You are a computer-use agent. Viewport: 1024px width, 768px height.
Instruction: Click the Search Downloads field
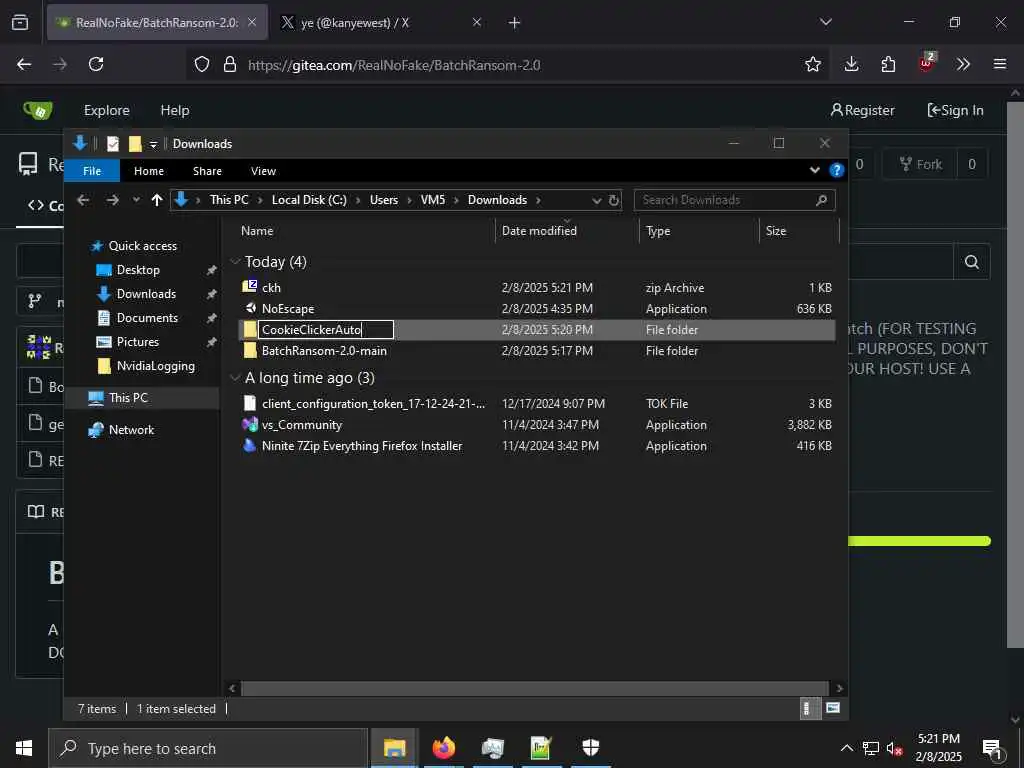734,200
